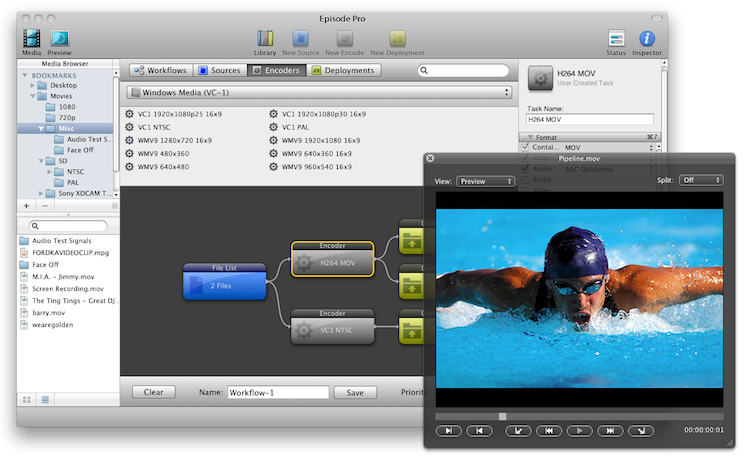Viewport: 750px width, 464px height.
Task: Toggle the Audio AAC Quicktime checkbox
Action: pyautogui.click(x=526, y=169)
